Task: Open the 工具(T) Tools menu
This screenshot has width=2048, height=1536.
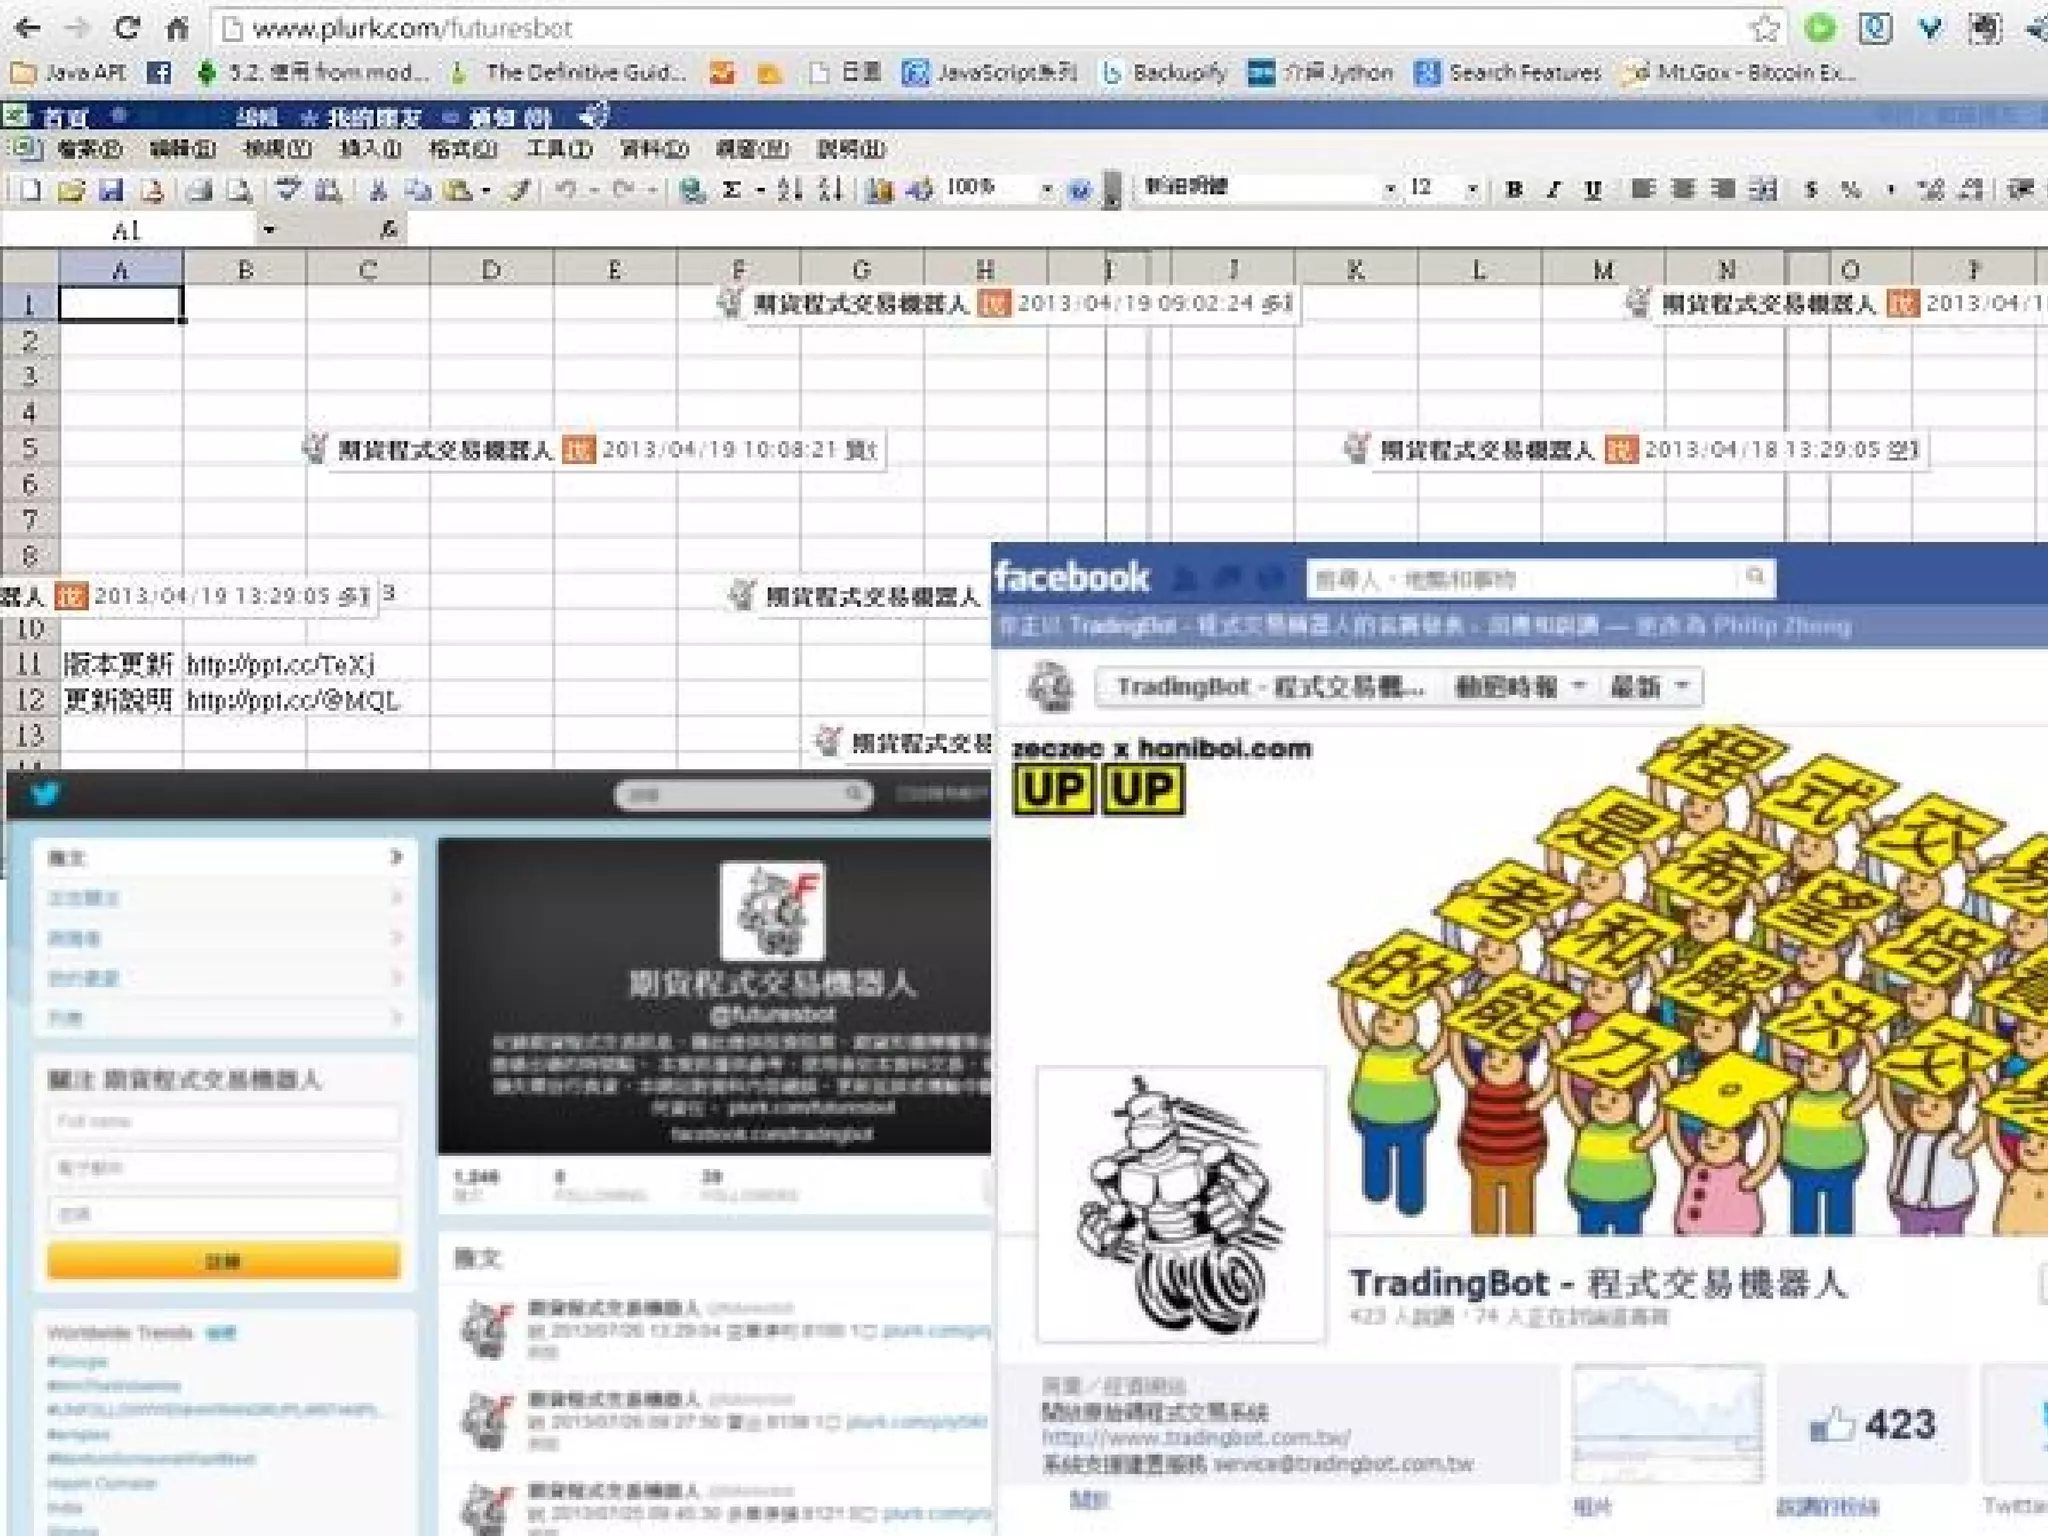Action: tap(559, 150)
